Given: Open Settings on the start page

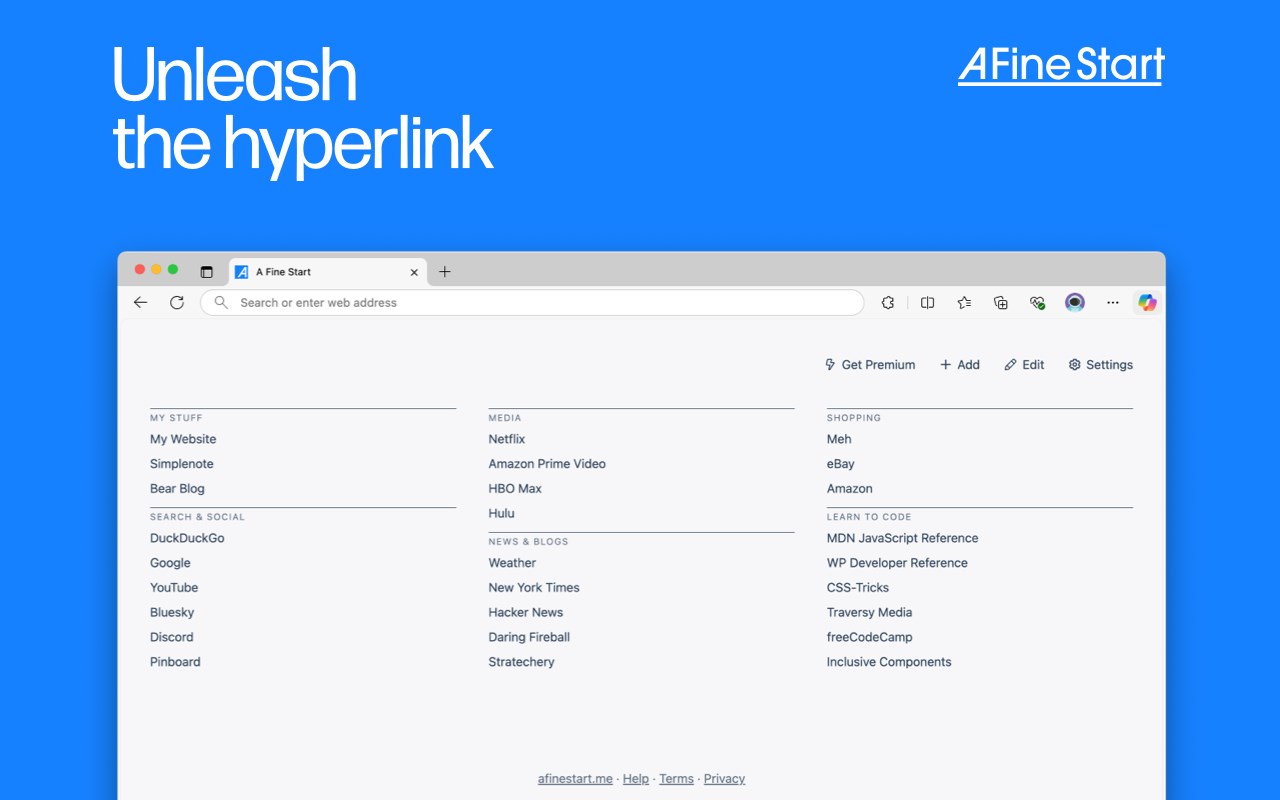Looking at the screenshot, I should click(1100, 365).
